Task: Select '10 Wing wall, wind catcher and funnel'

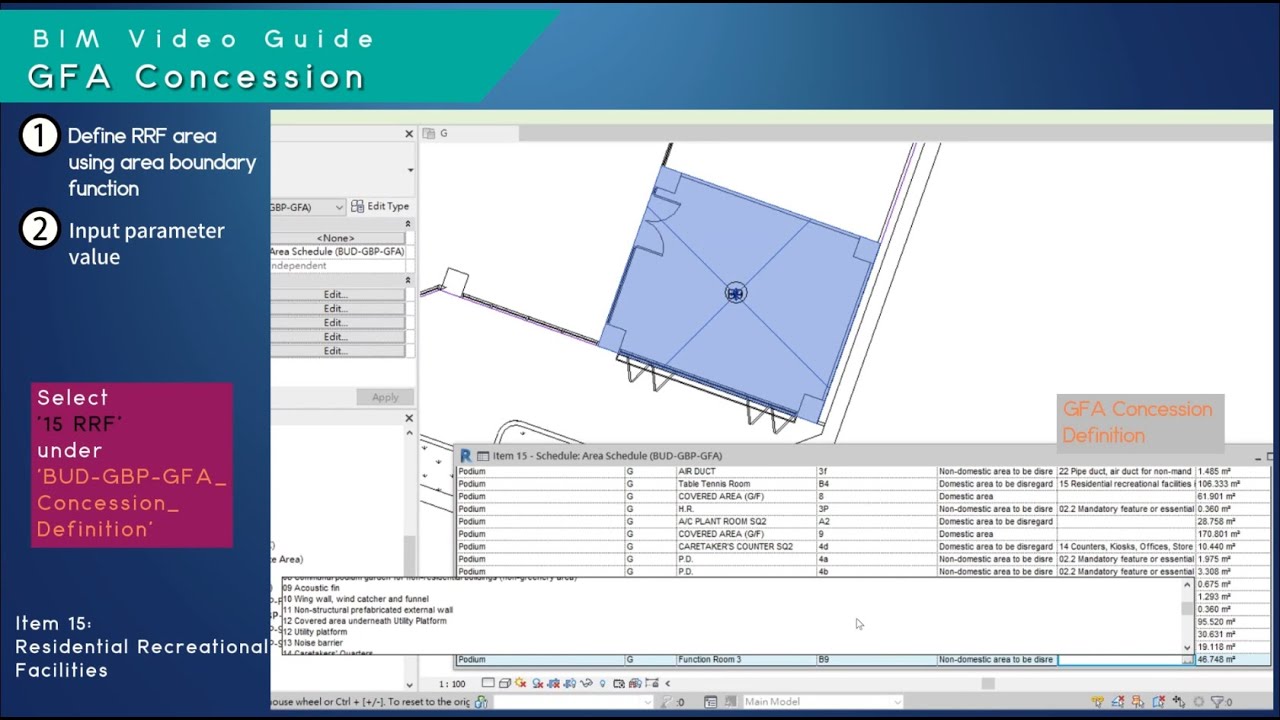Action: click(355, 598)
